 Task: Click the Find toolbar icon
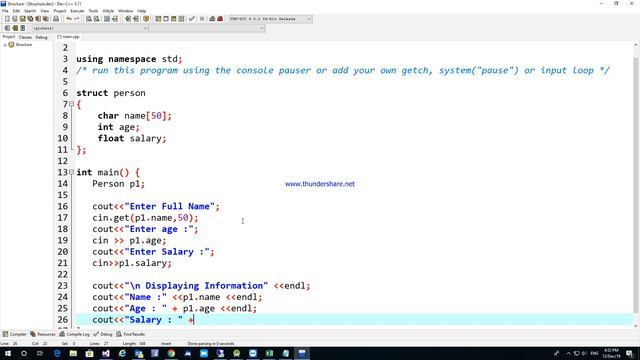[x=89, y=19]
